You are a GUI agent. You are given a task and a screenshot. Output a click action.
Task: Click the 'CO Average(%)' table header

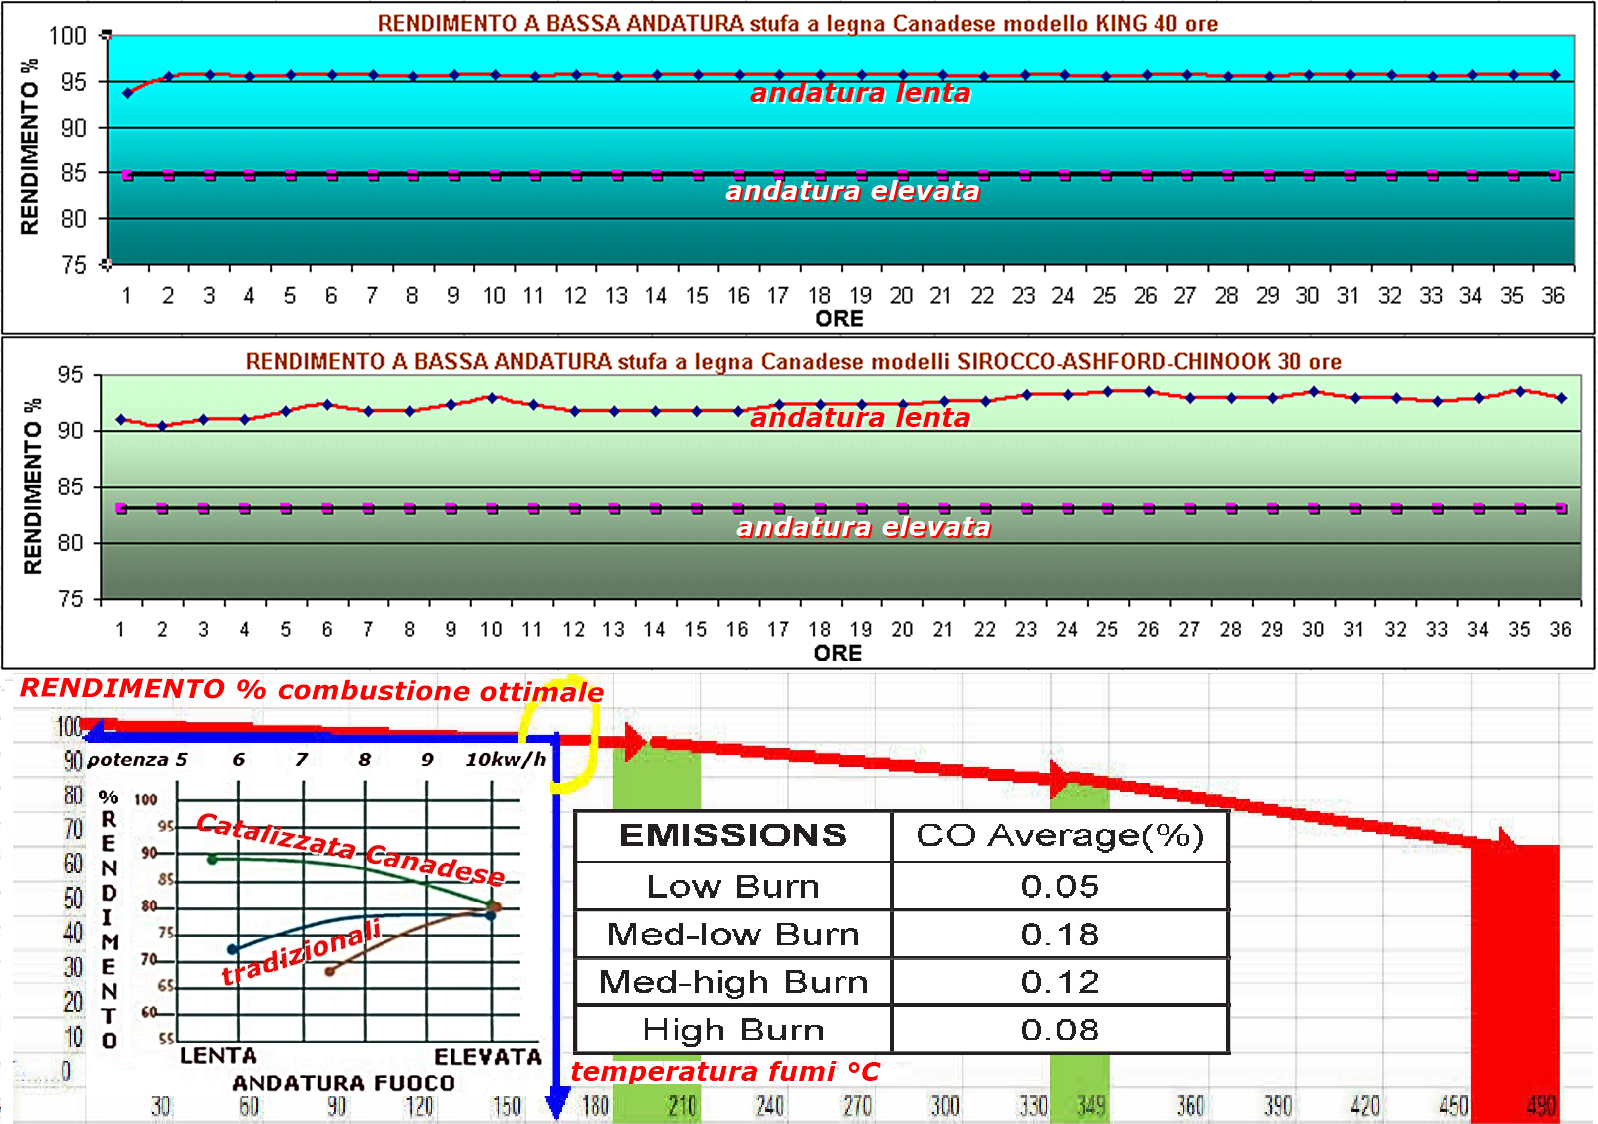[1060, 836]
